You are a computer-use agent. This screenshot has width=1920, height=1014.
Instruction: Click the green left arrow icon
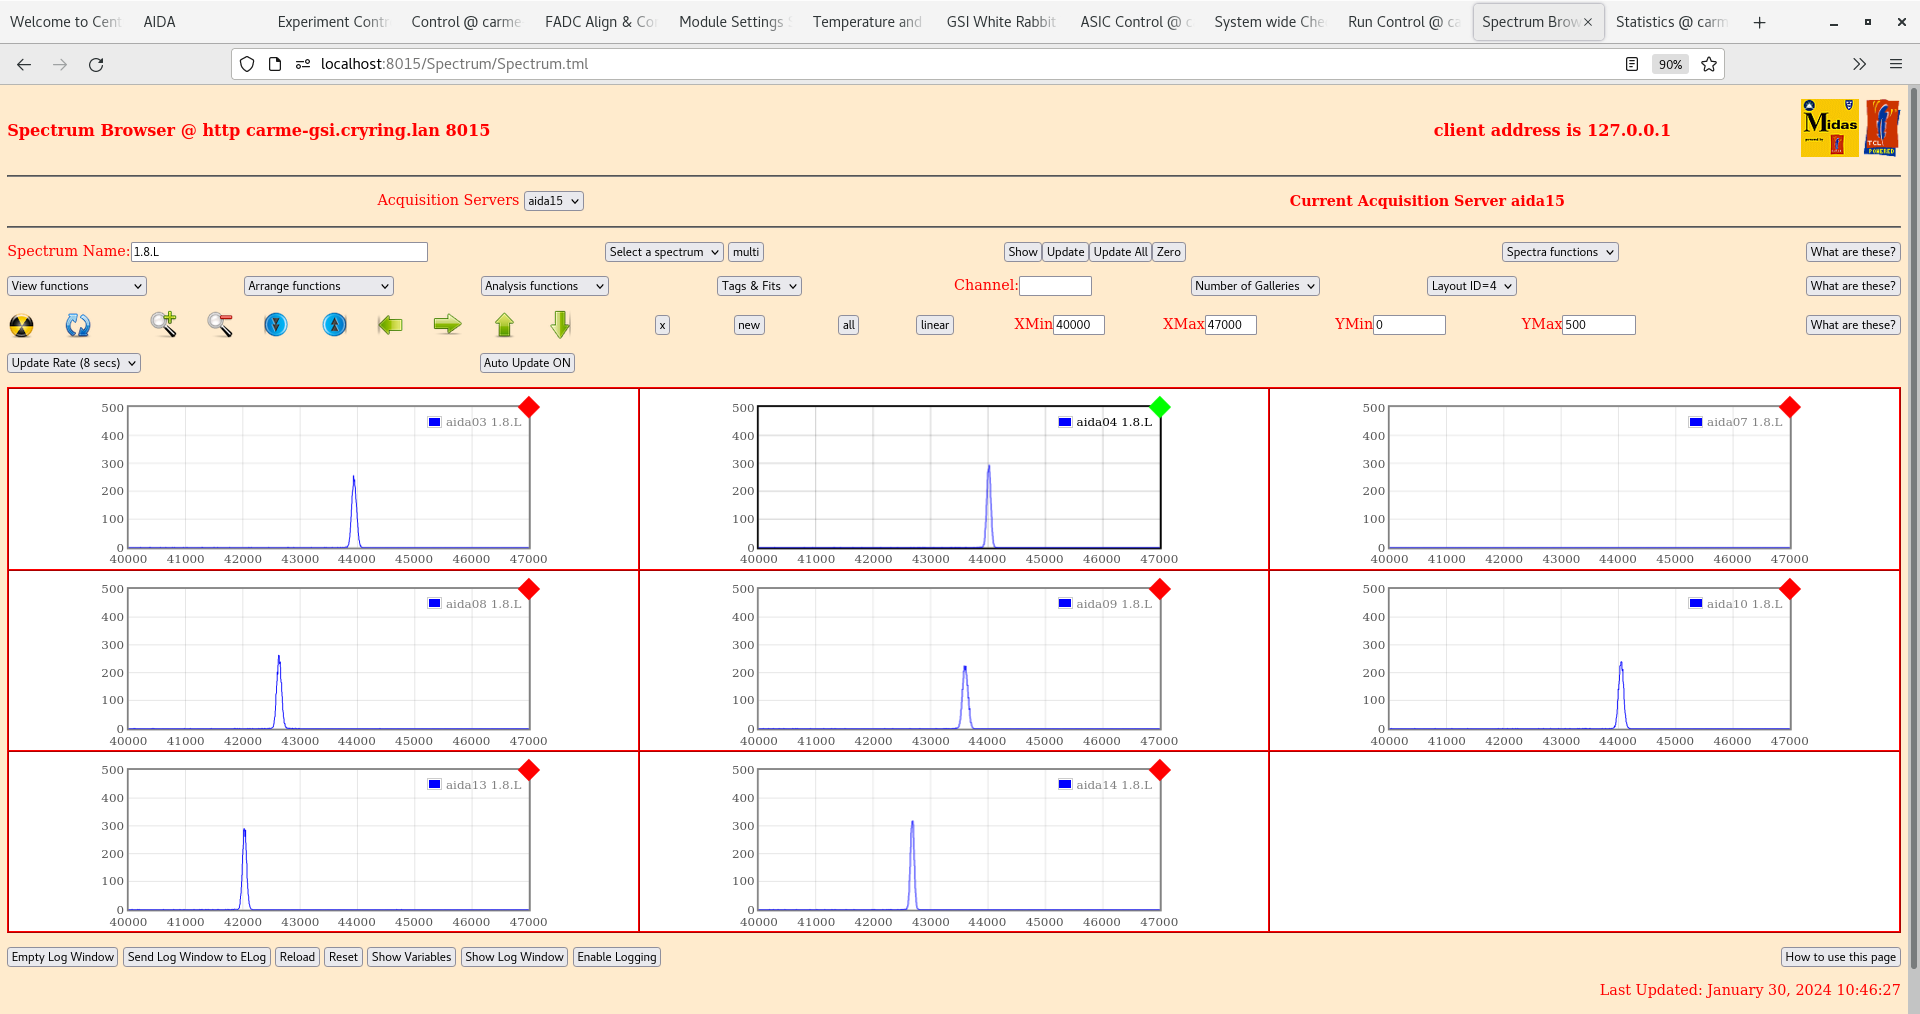click(x=390, y=325)
